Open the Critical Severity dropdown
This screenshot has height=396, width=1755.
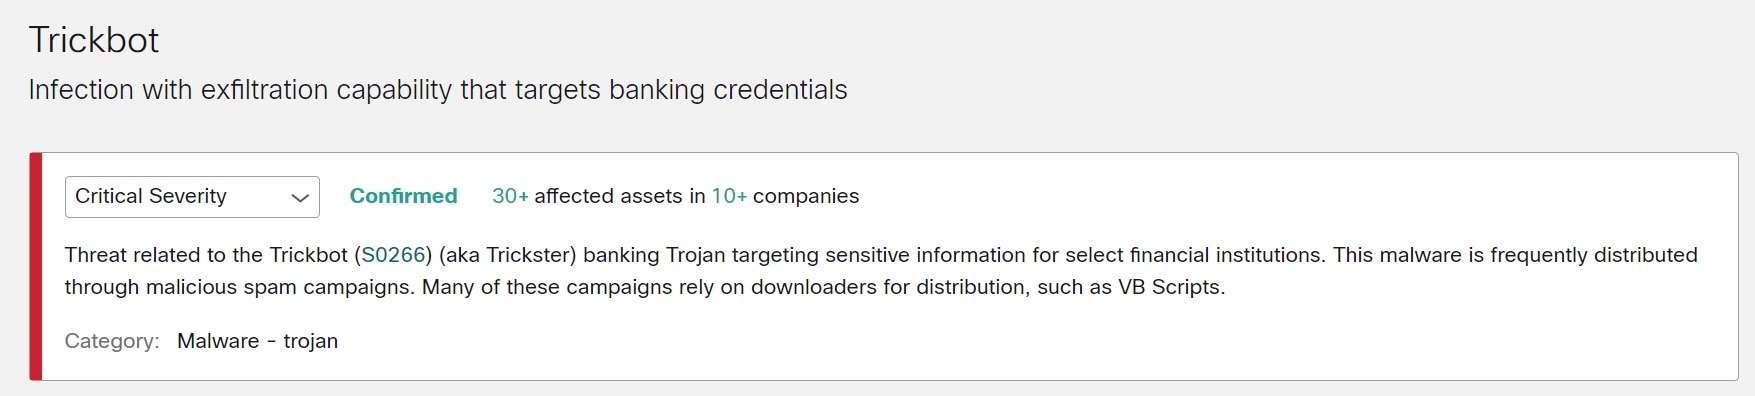point(192,197)
